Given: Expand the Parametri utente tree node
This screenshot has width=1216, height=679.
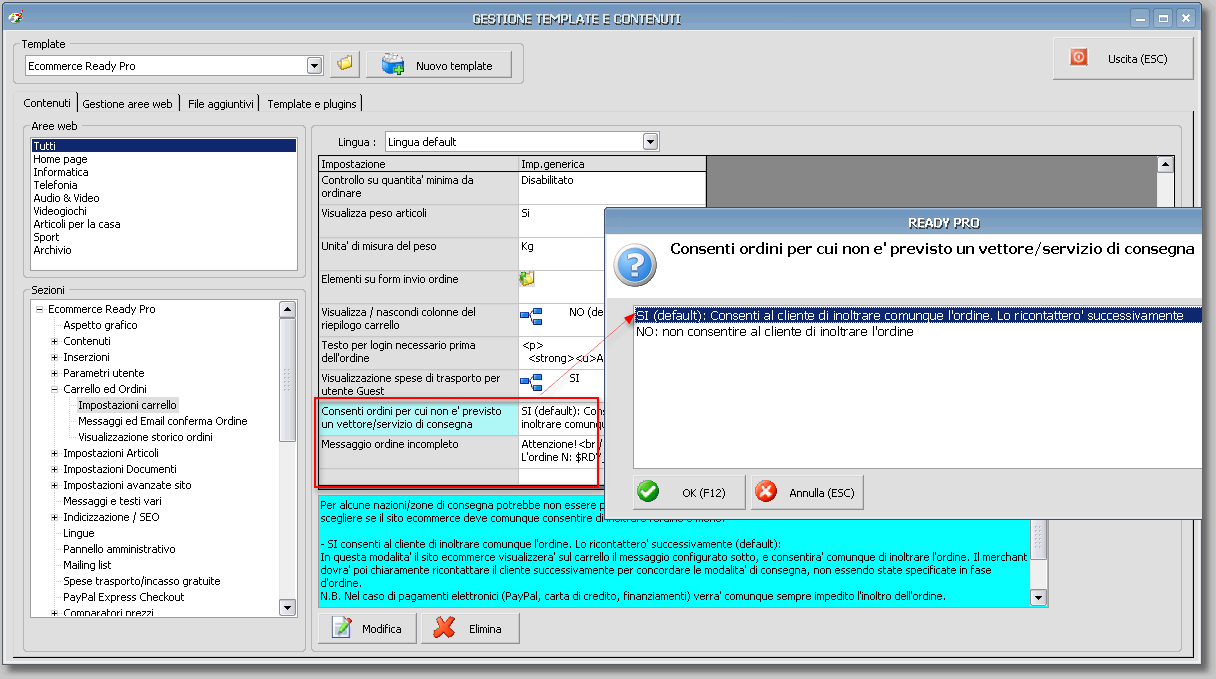Looking at the screenshot, I should pos(54,373).
